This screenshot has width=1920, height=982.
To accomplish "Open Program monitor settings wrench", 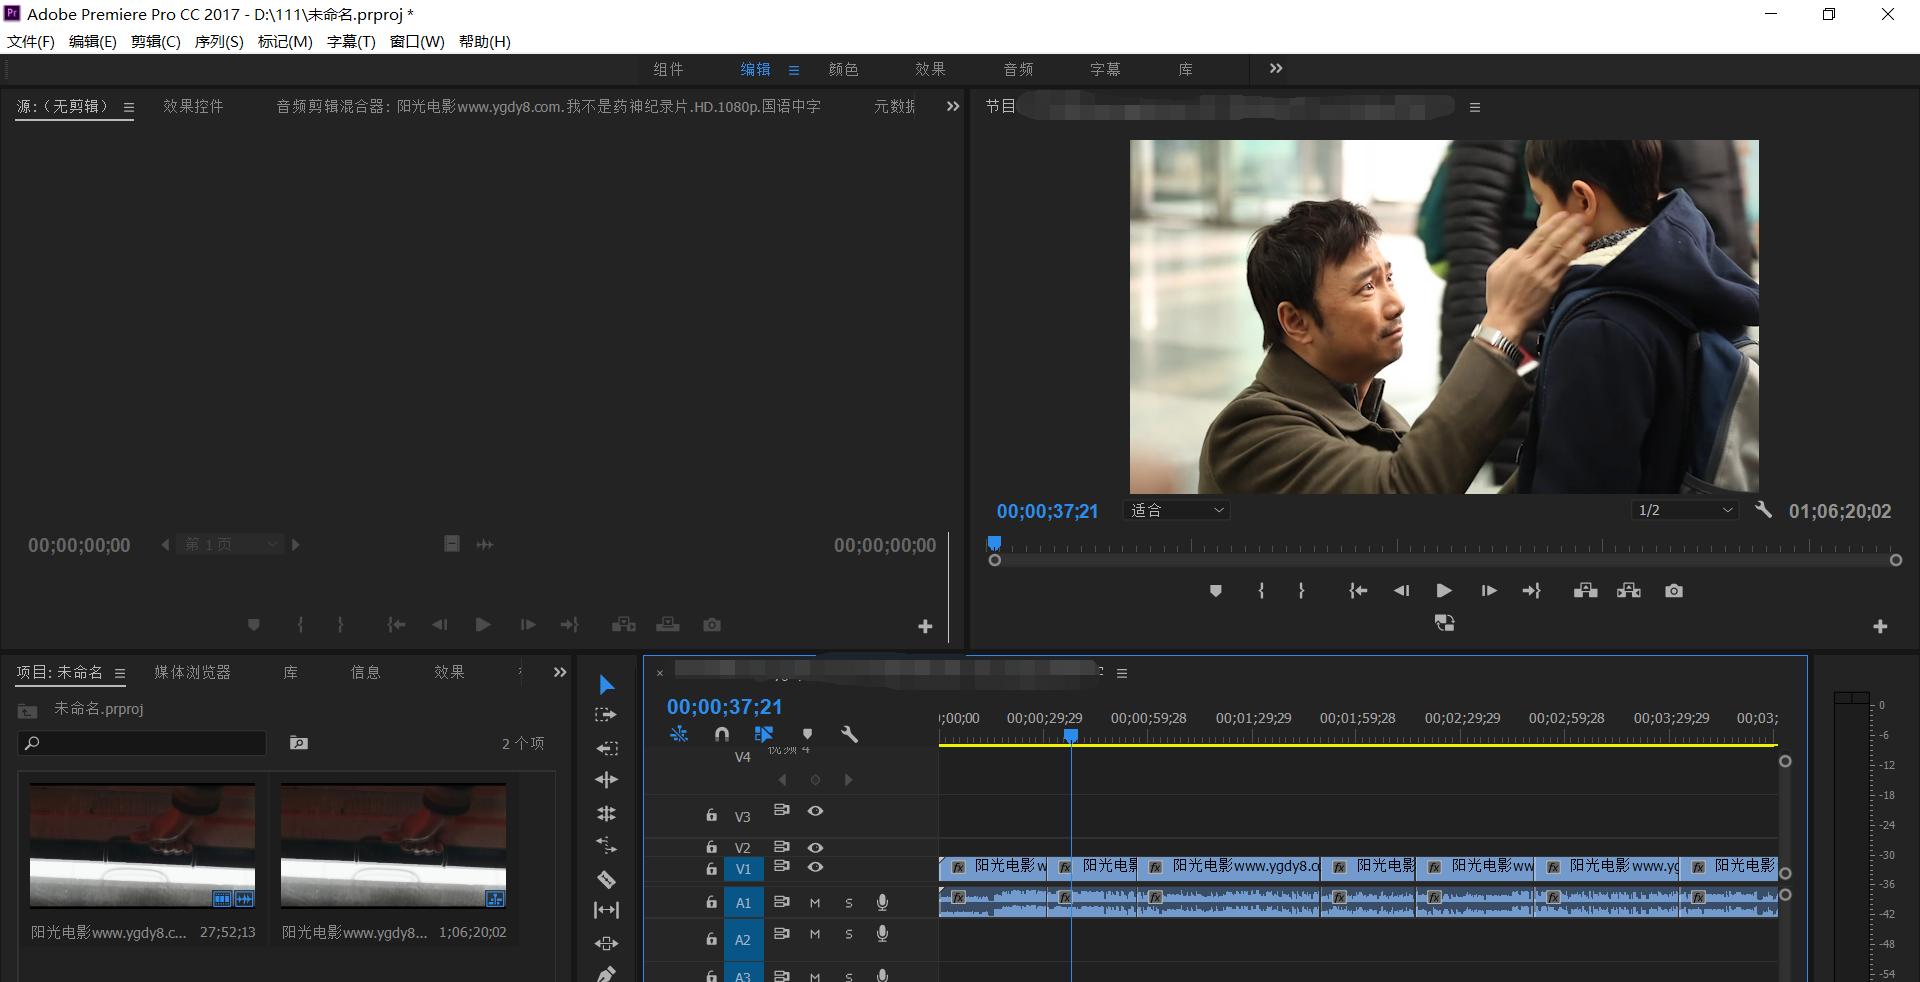I will 1763,510.
